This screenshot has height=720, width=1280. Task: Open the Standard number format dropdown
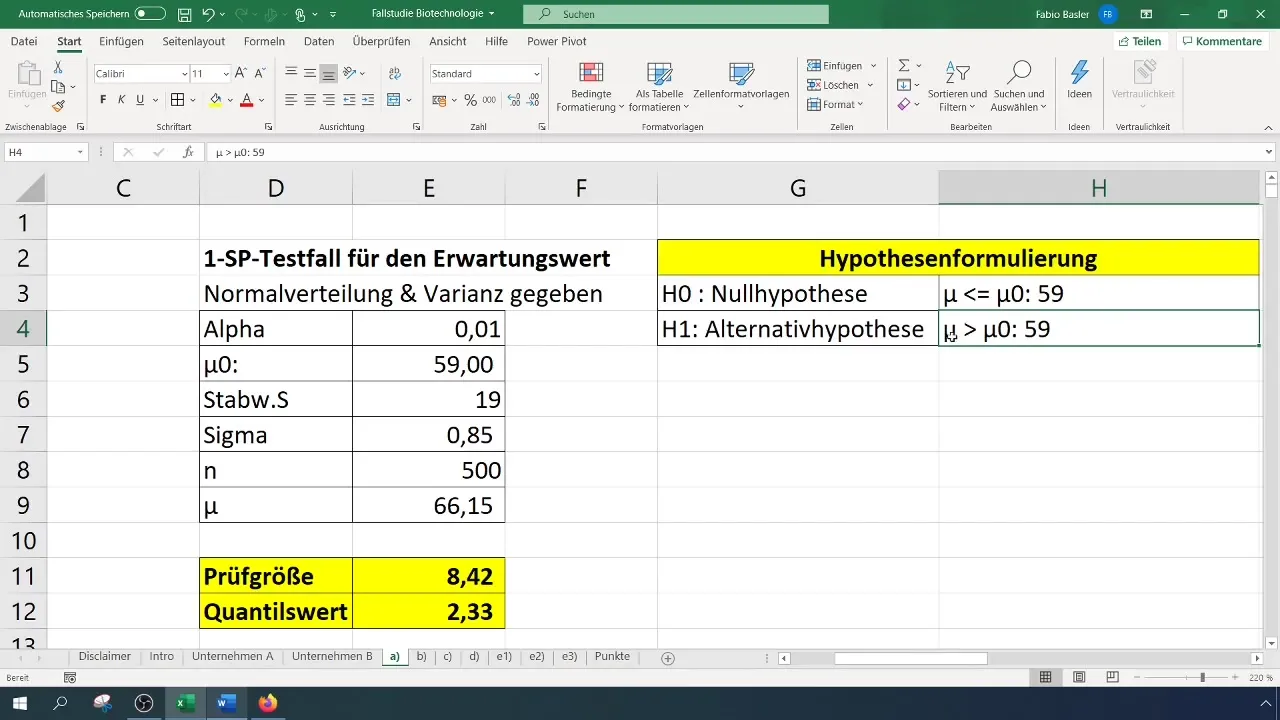click(537, 74)
